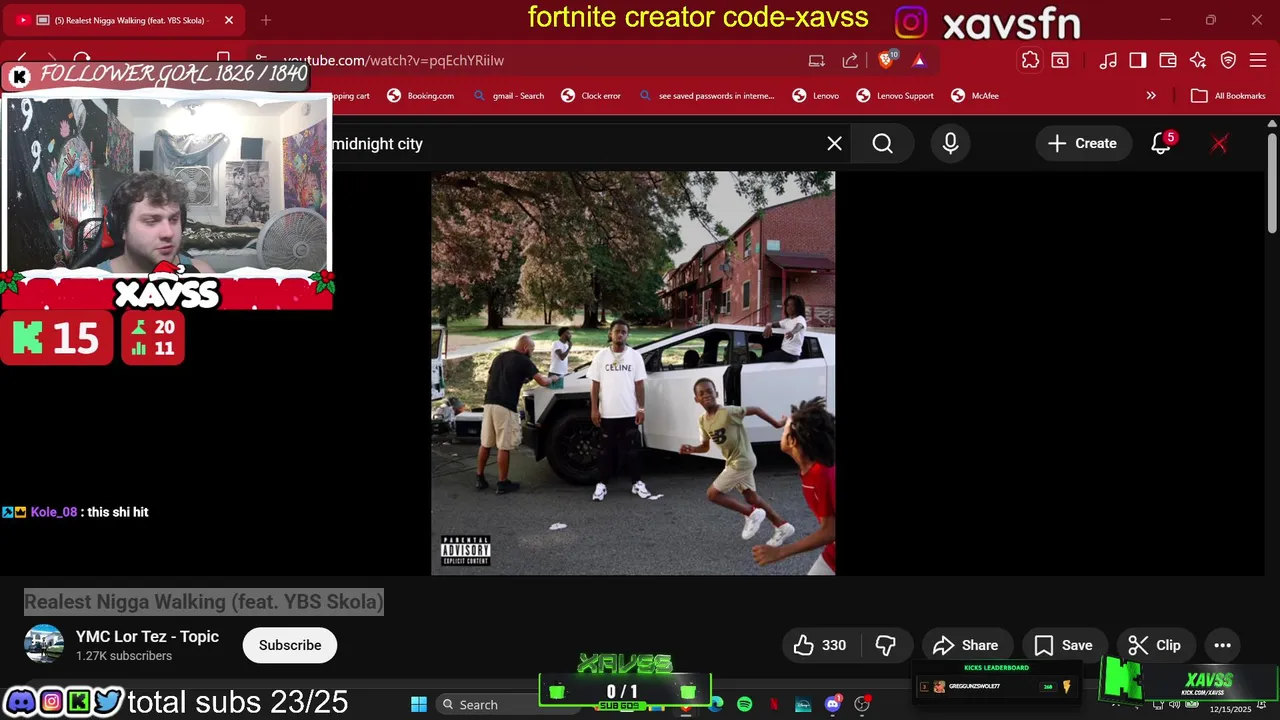Subscribe to YMC Lor Tez - Topic
1280x720 pixels.
click(x=290, y=645)
